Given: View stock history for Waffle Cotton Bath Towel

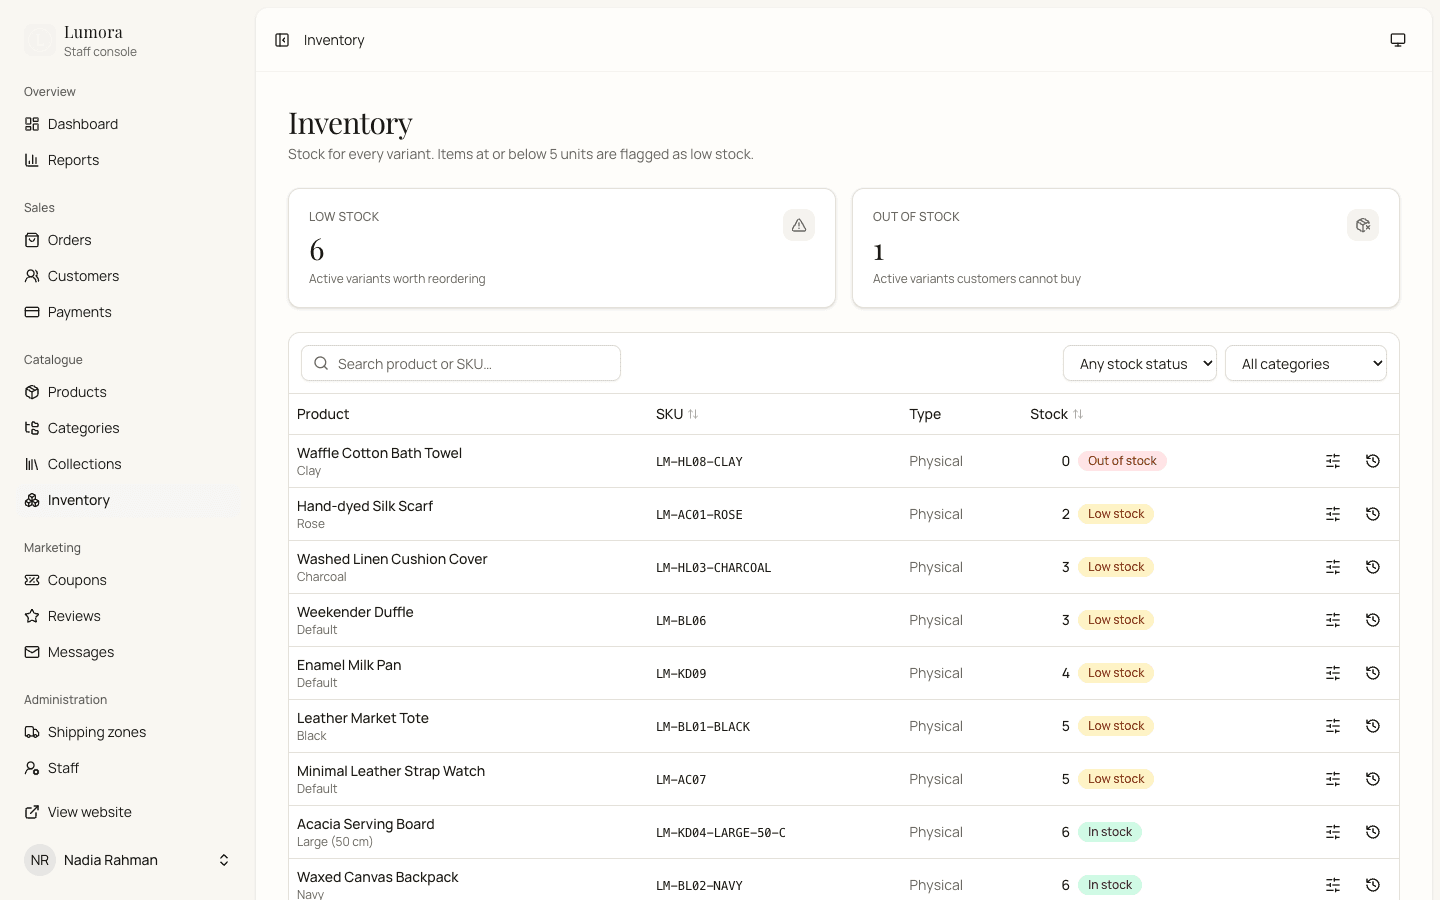Looking at the screenshot, I should (1373, 461).
